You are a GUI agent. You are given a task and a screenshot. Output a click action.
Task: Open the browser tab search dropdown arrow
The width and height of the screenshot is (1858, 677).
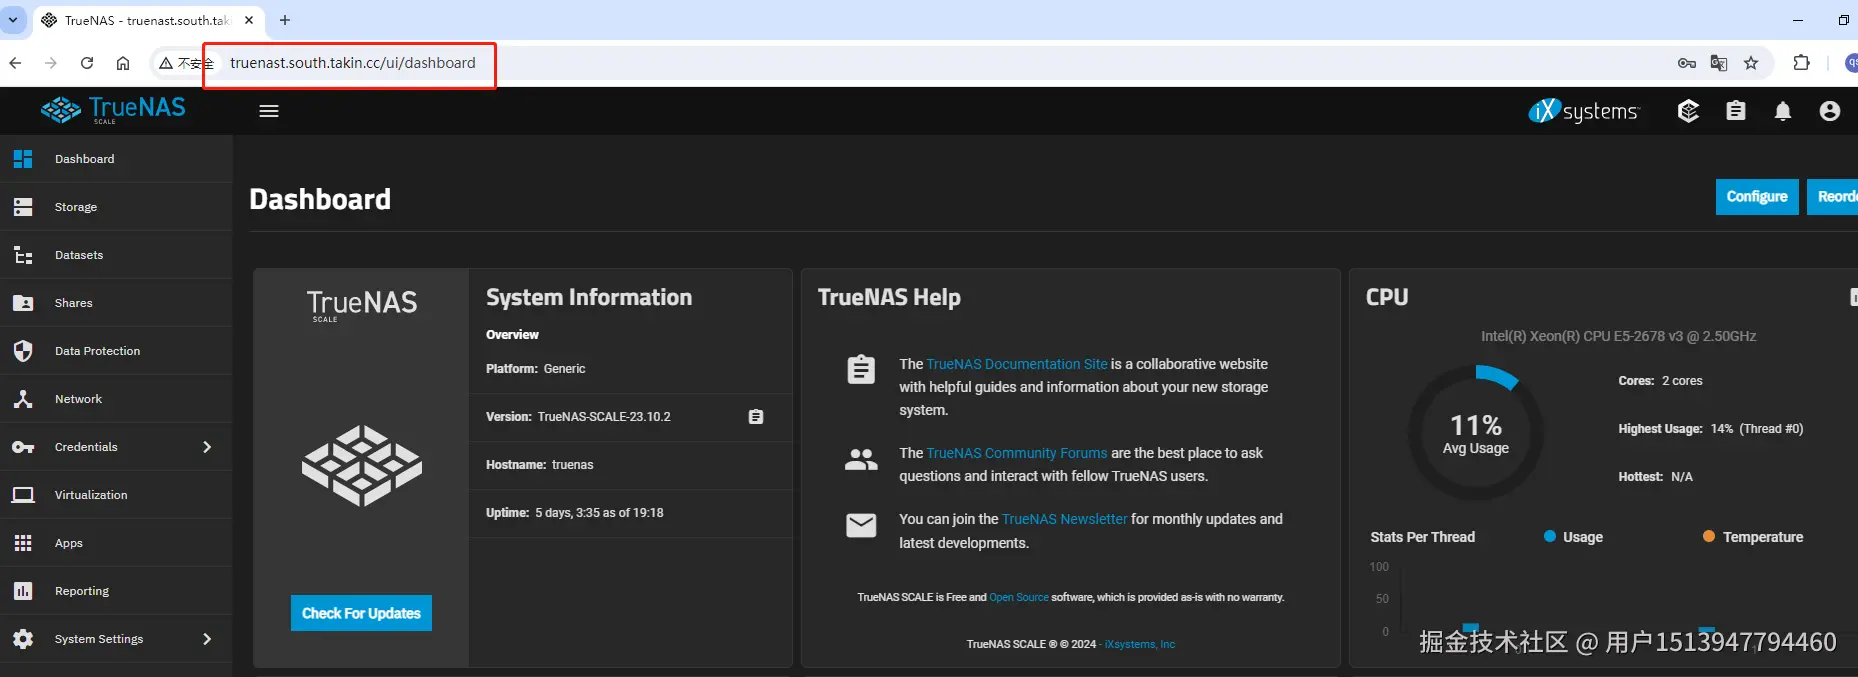[x=13, y=20]
